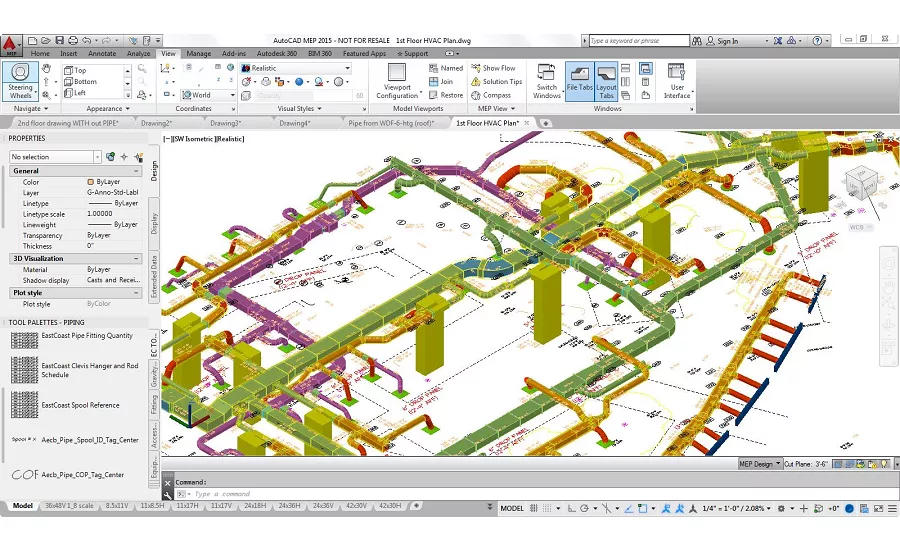Open the MEP Design workspace dropdown
This screenshot has height=550, width=900.
[759, 464]
